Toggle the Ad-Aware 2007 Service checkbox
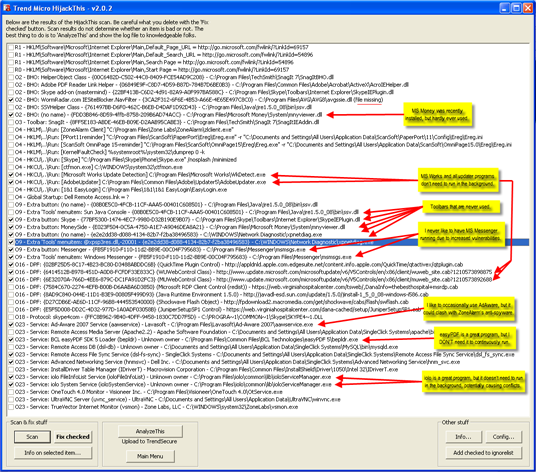This screenshot has width=536, height=472. (11, 325)
